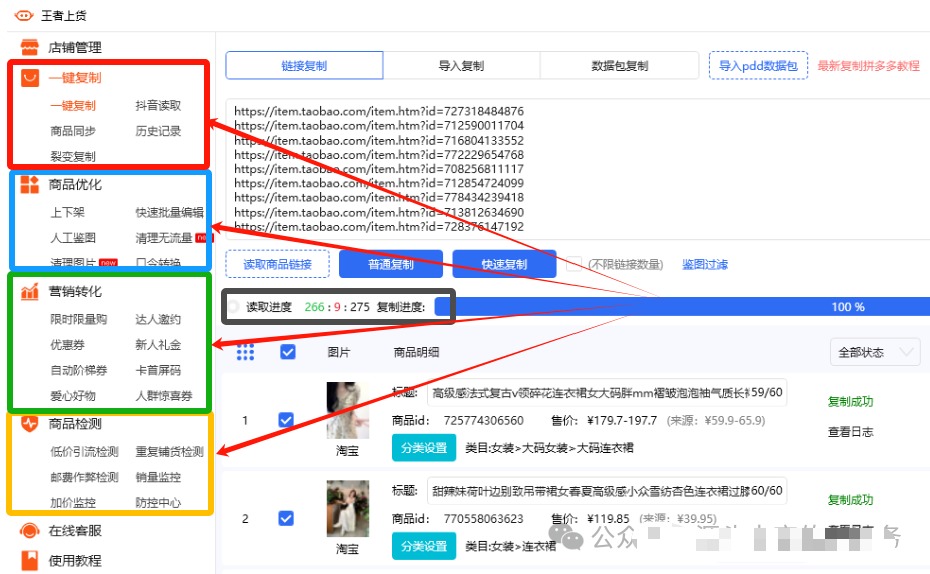Screen dimensions: 930x574
Task: Switch to the 导入复制 tab
Action: point(461,66)
